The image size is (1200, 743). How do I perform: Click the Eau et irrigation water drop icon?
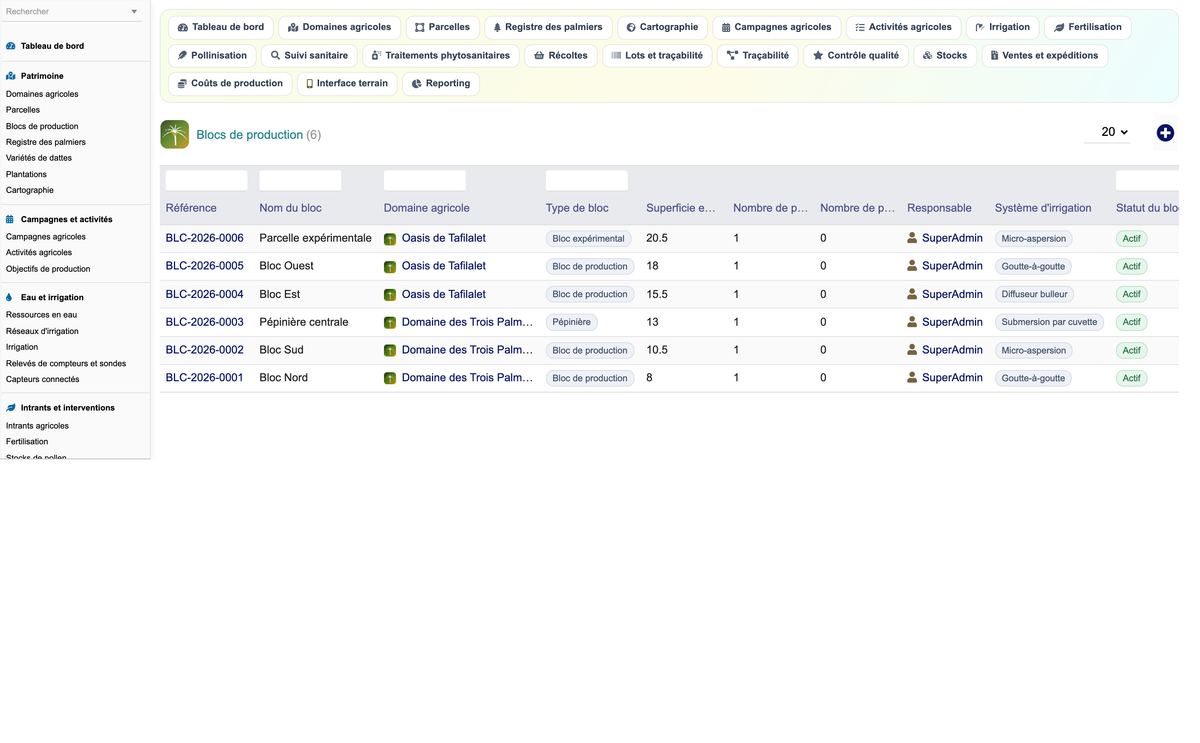click(10, 297)
